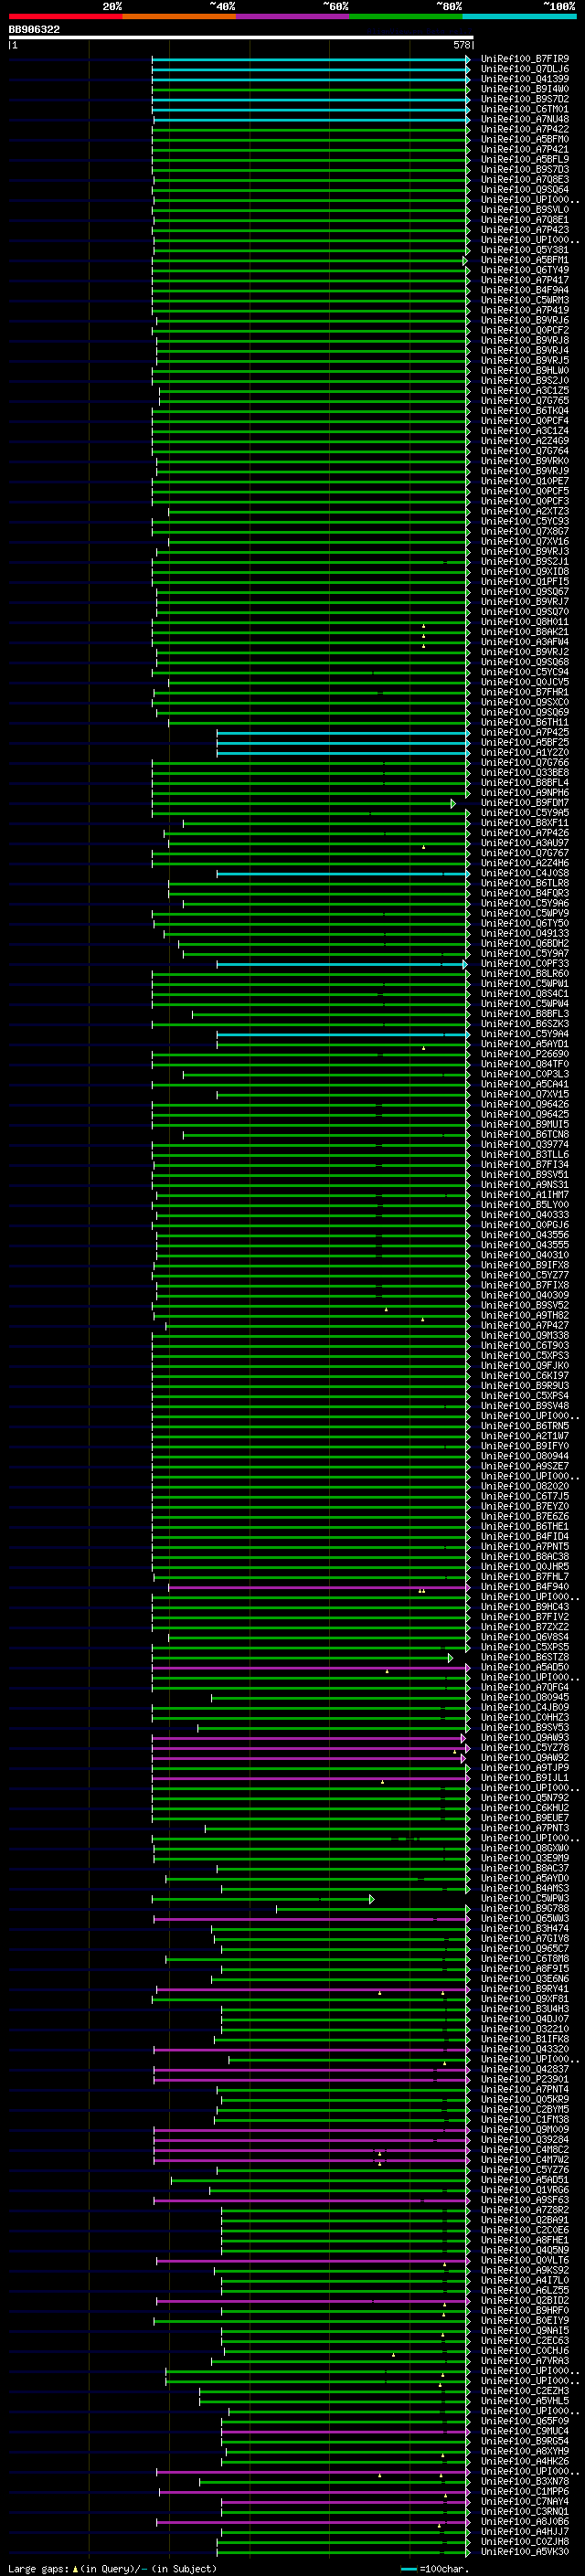
Task: Open hit UniRef100_C6TM01
Action: [524, 109]
